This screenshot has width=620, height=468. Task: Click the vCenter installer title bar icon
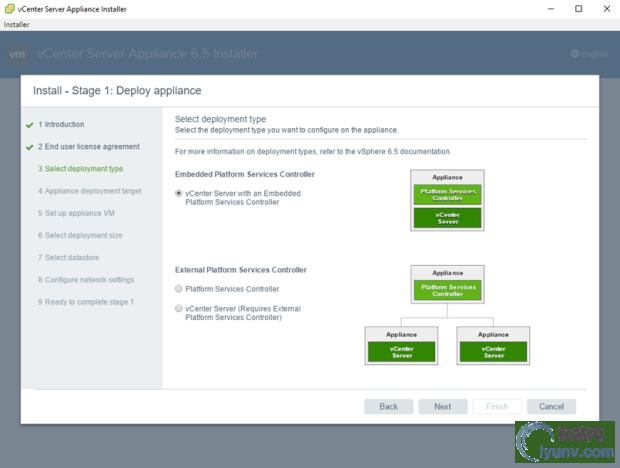click(x=9, y=9)
